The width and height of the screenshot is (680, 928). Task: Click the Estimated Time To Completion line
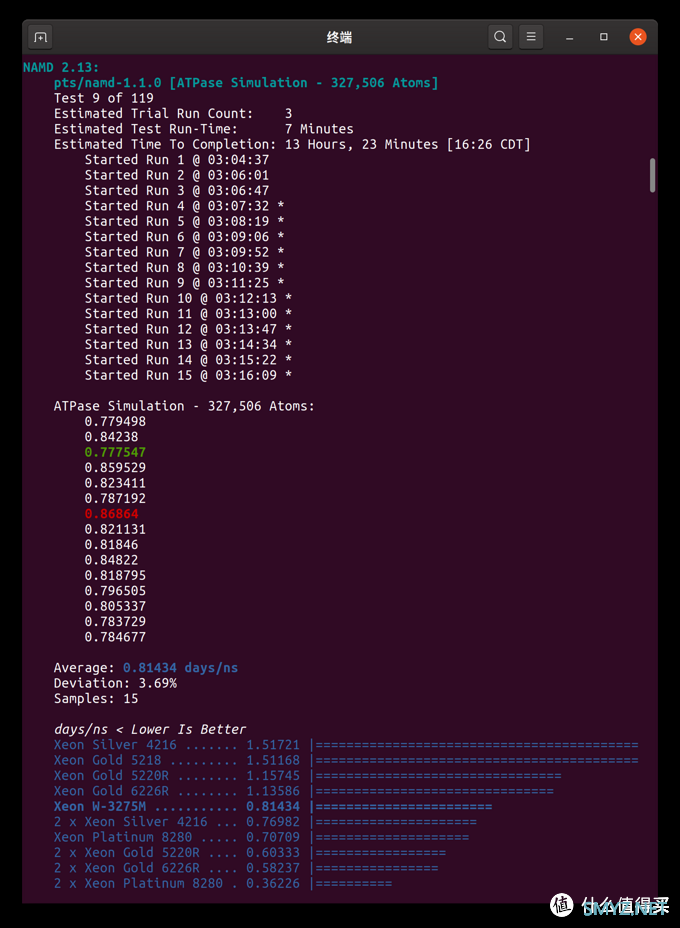[x=292, y=144]
